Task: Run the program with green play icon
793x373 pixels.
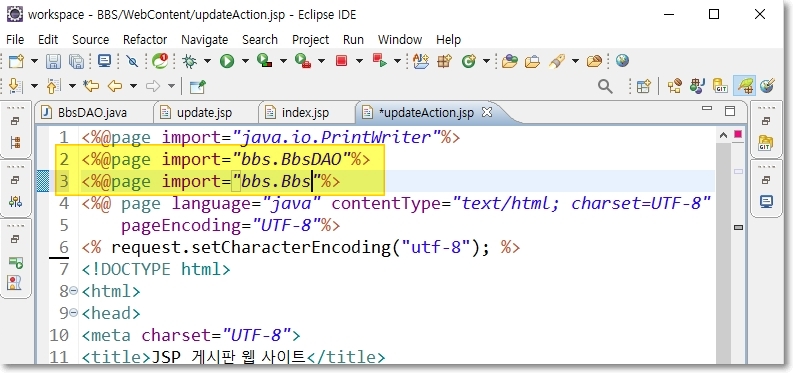Action: click(x=227, y=61)
